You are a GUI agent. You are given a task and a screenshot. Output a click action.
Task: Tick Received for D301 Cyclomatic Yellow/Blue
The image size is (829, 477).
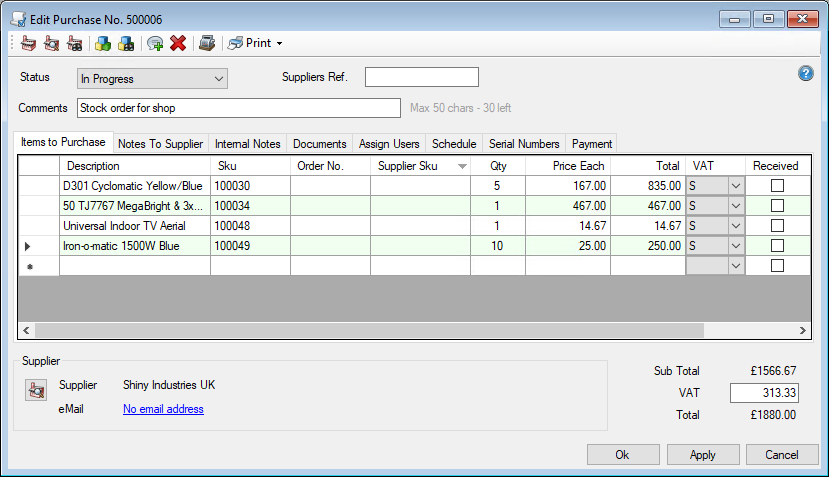click(x=777, y=185)
